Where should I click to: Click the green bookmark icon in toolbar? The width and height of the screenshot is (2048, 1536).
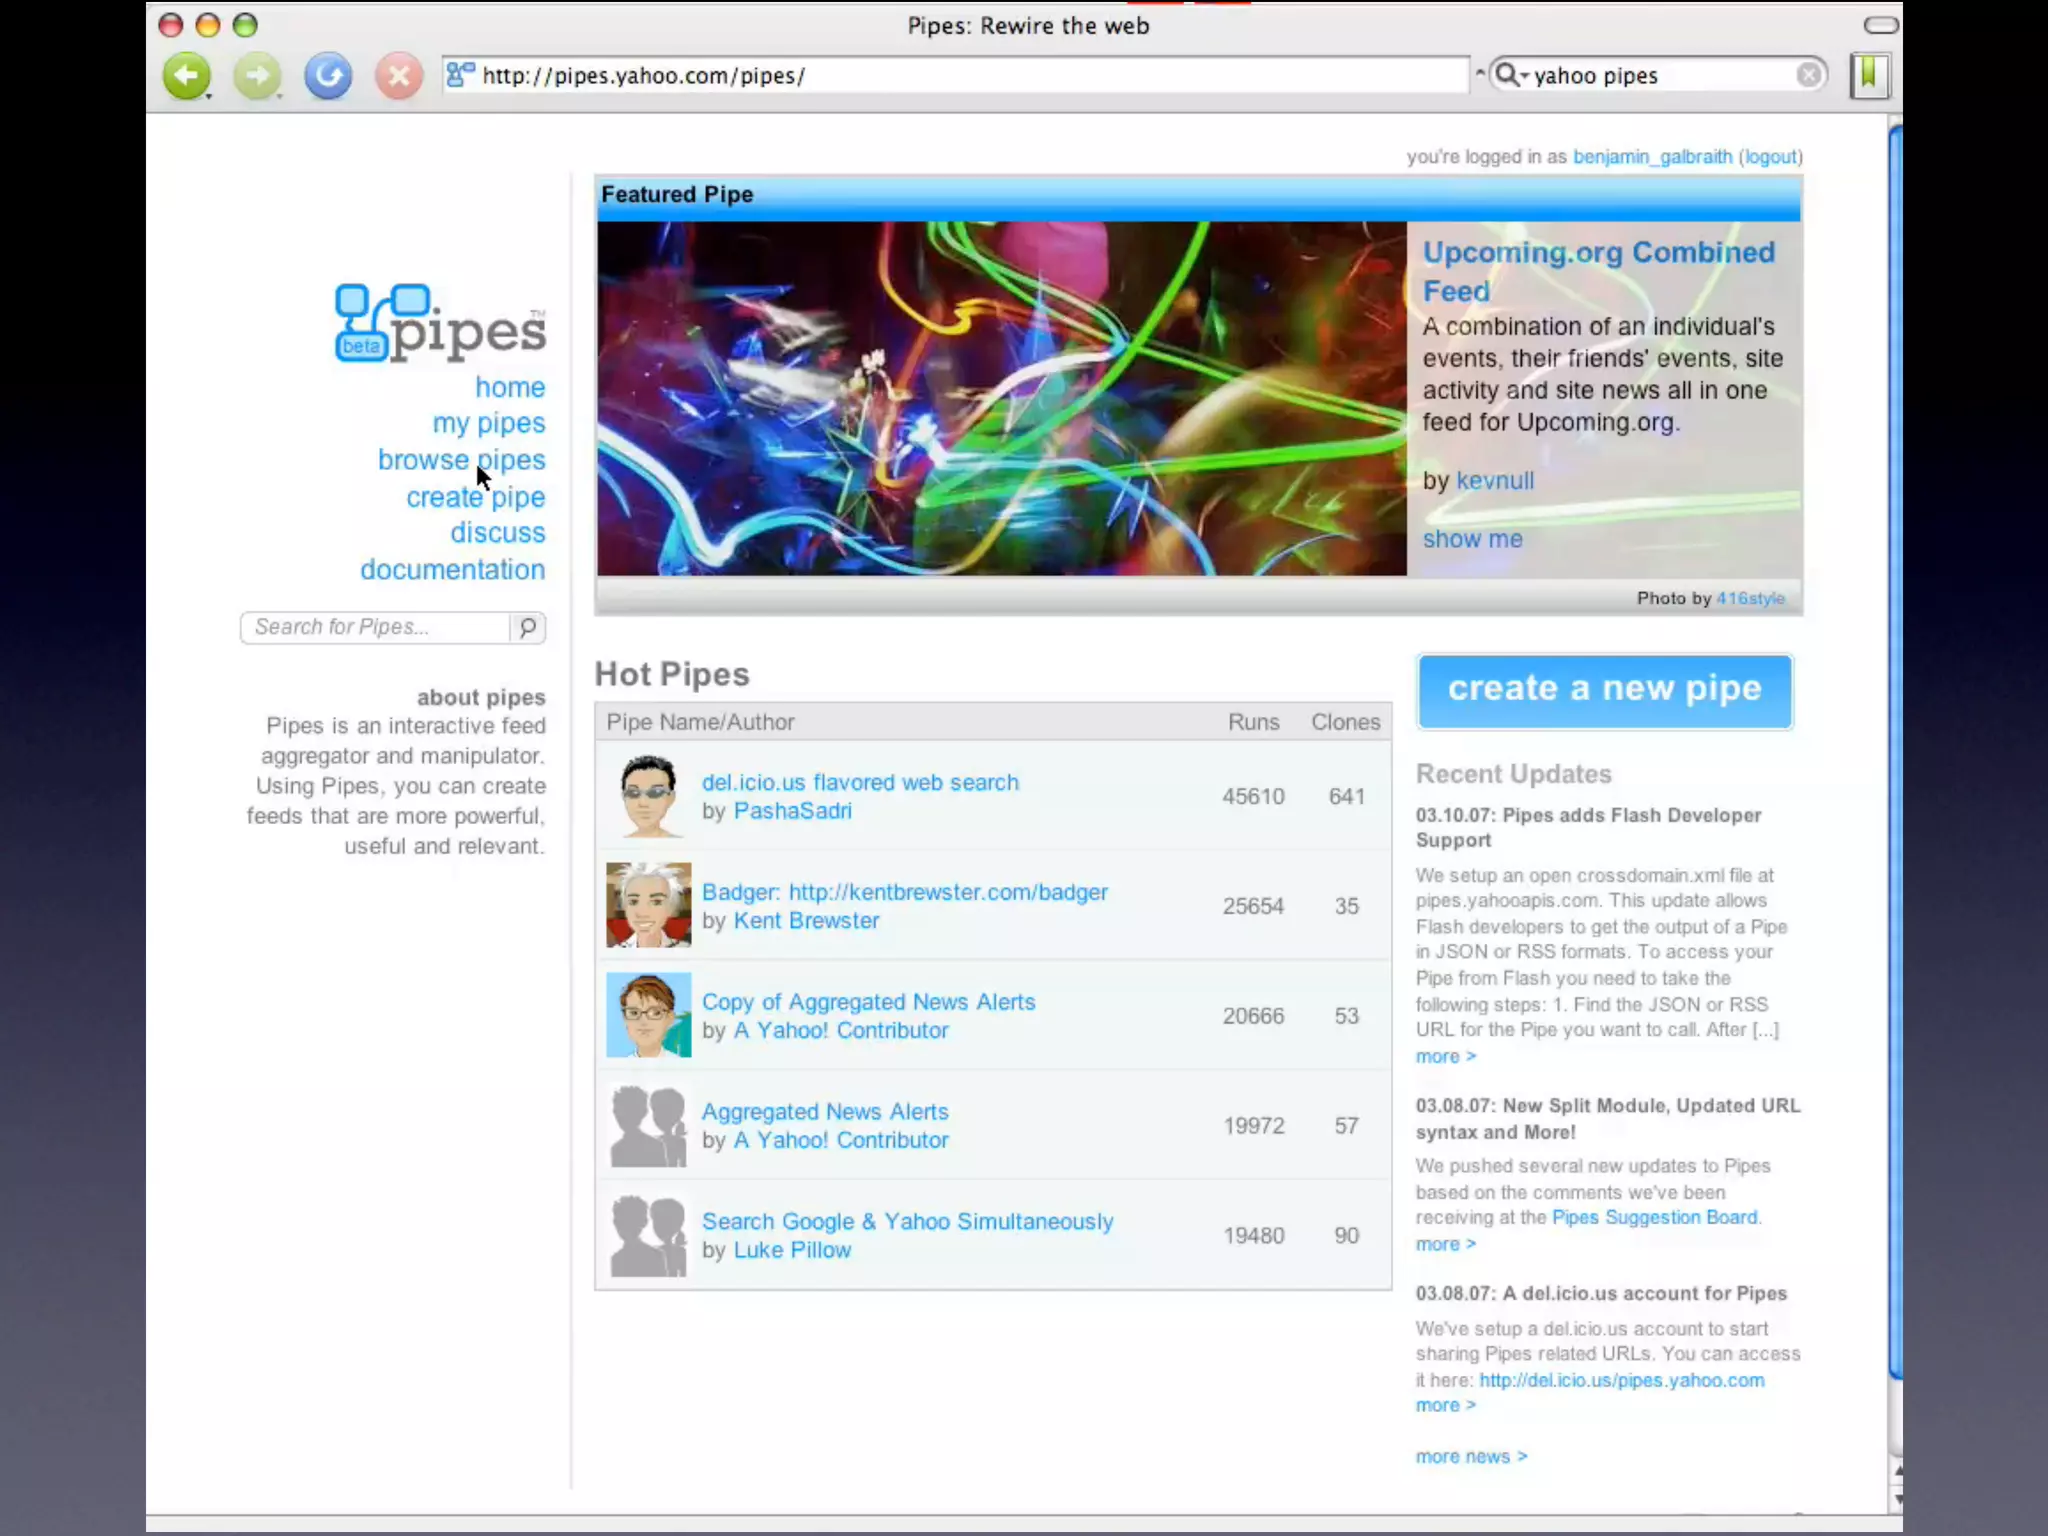(1868, 76)
